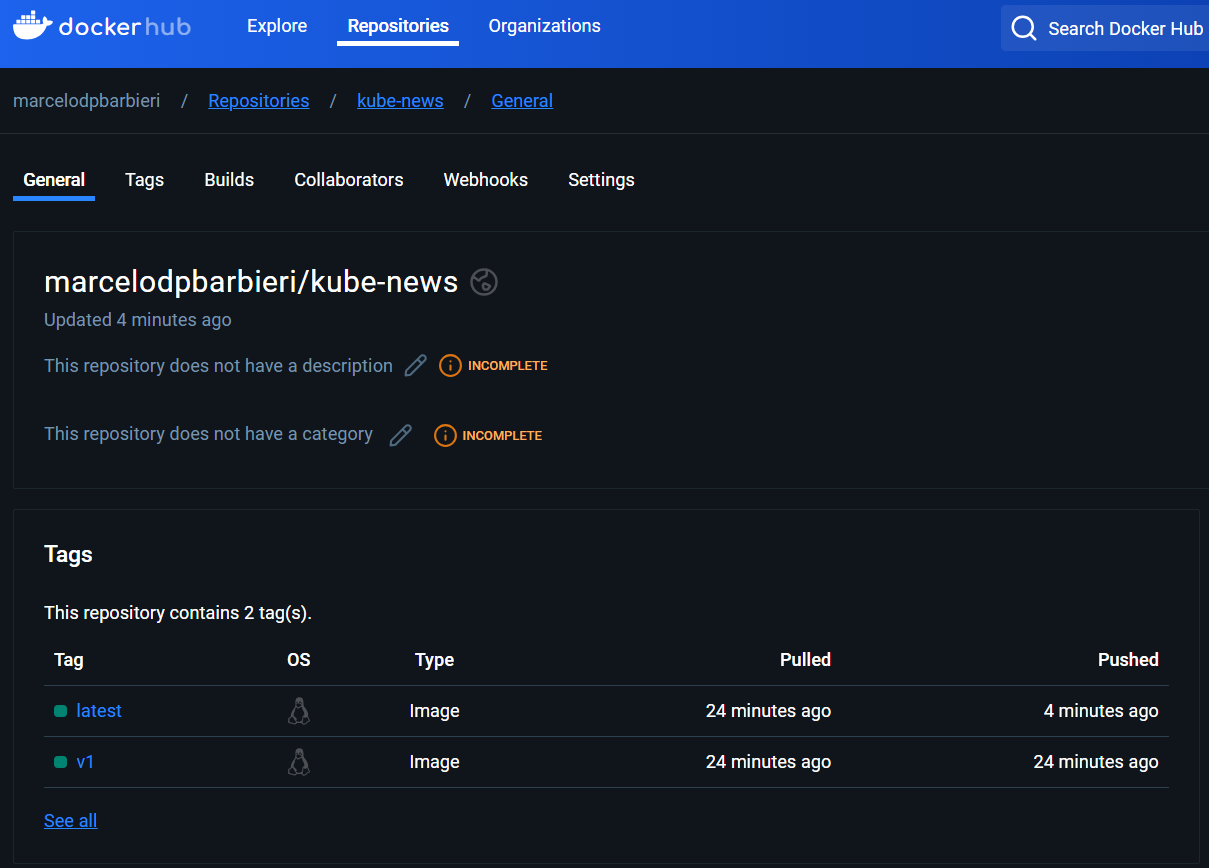
Task: Edit repository category pencil icon
Action: [x=400, y=435]
